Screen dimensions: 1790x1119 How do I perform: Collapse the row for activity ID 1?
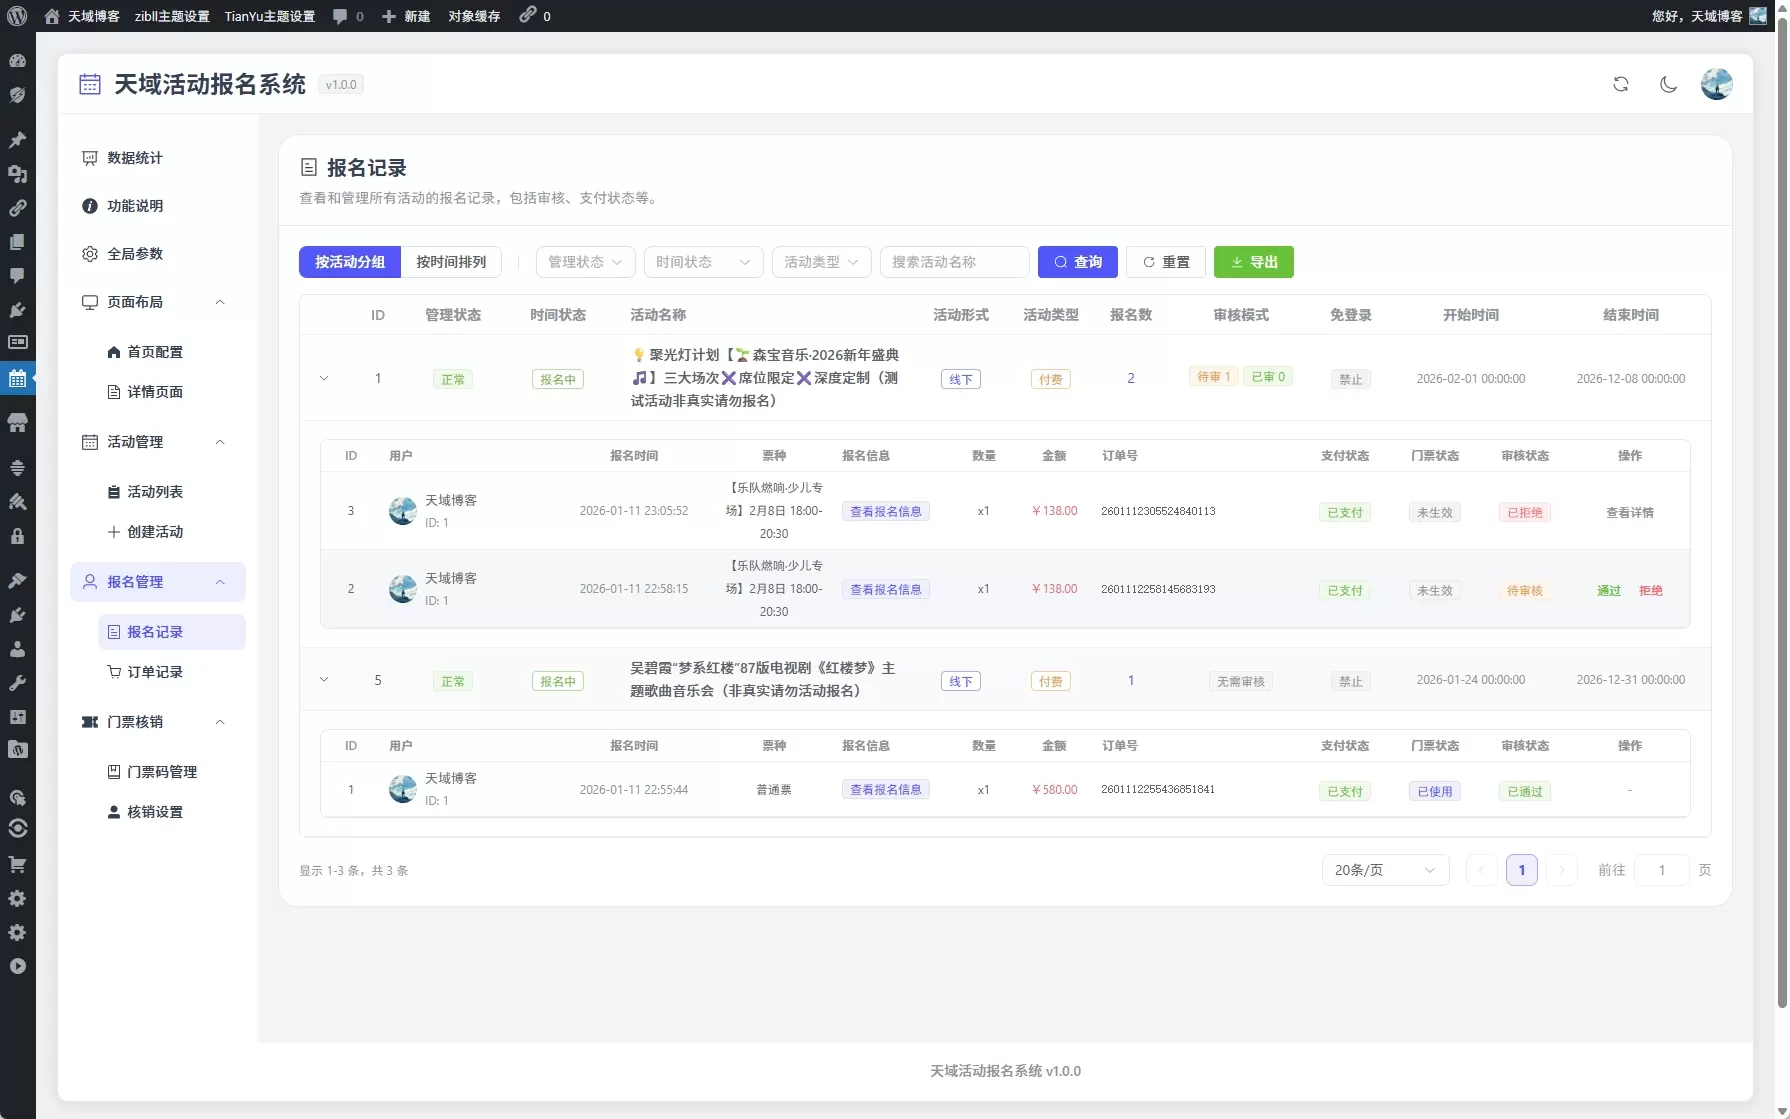tap(324, 379)
